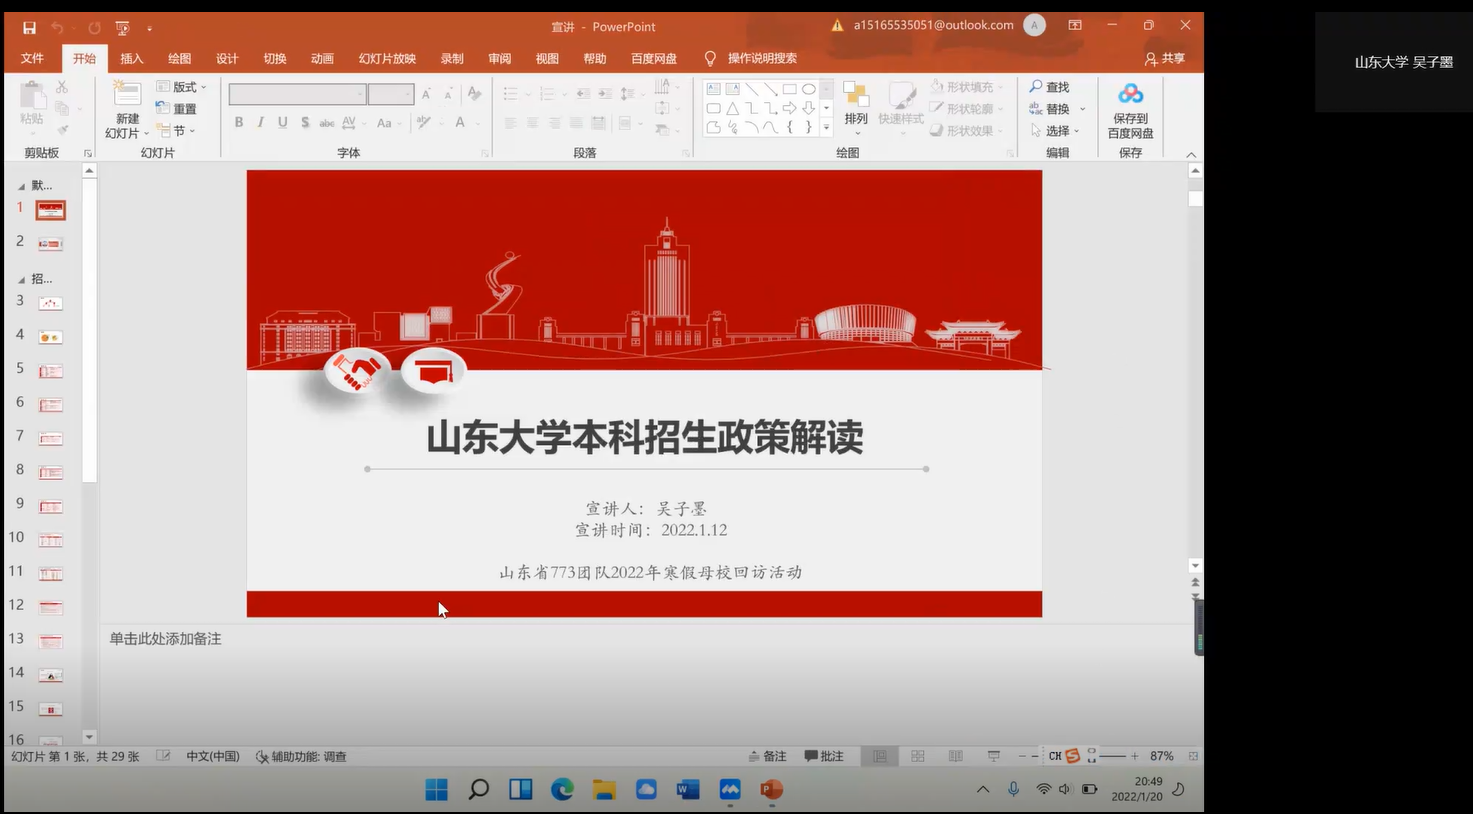The width and height of the screenshot is (1473, 814).
Task: Open the Layout (版式) dropdown
Action: pos(181,87)
